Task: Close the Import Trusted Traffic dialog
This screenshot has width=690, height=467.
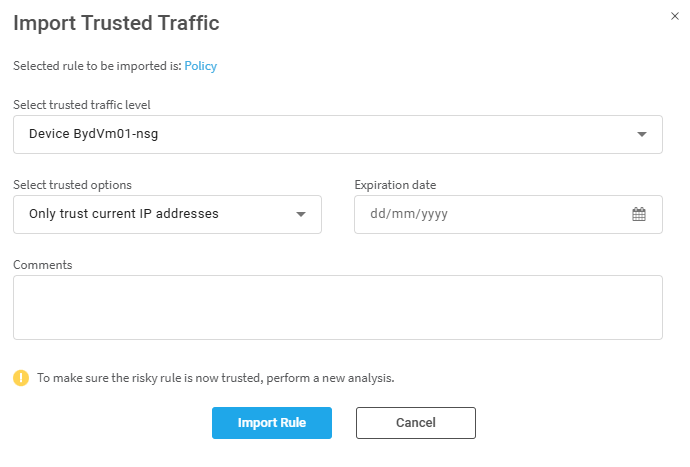Action: click(x=674, y=16)
